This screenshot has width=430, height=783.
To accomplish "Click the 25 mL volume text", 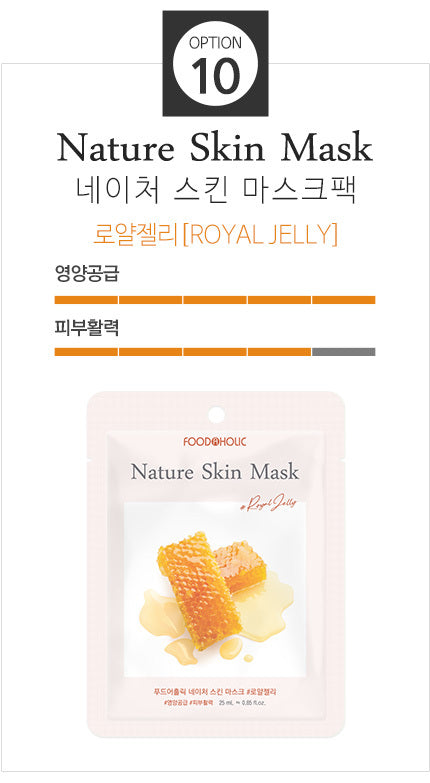I will point(227,703).
